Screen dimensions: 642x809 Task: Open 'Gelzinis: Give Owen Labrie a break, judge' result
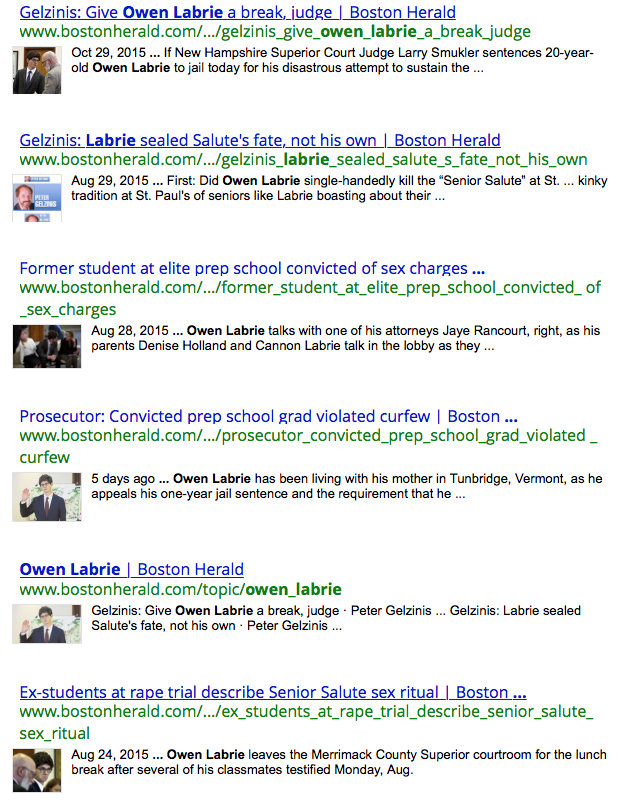[x=237, y=13]
